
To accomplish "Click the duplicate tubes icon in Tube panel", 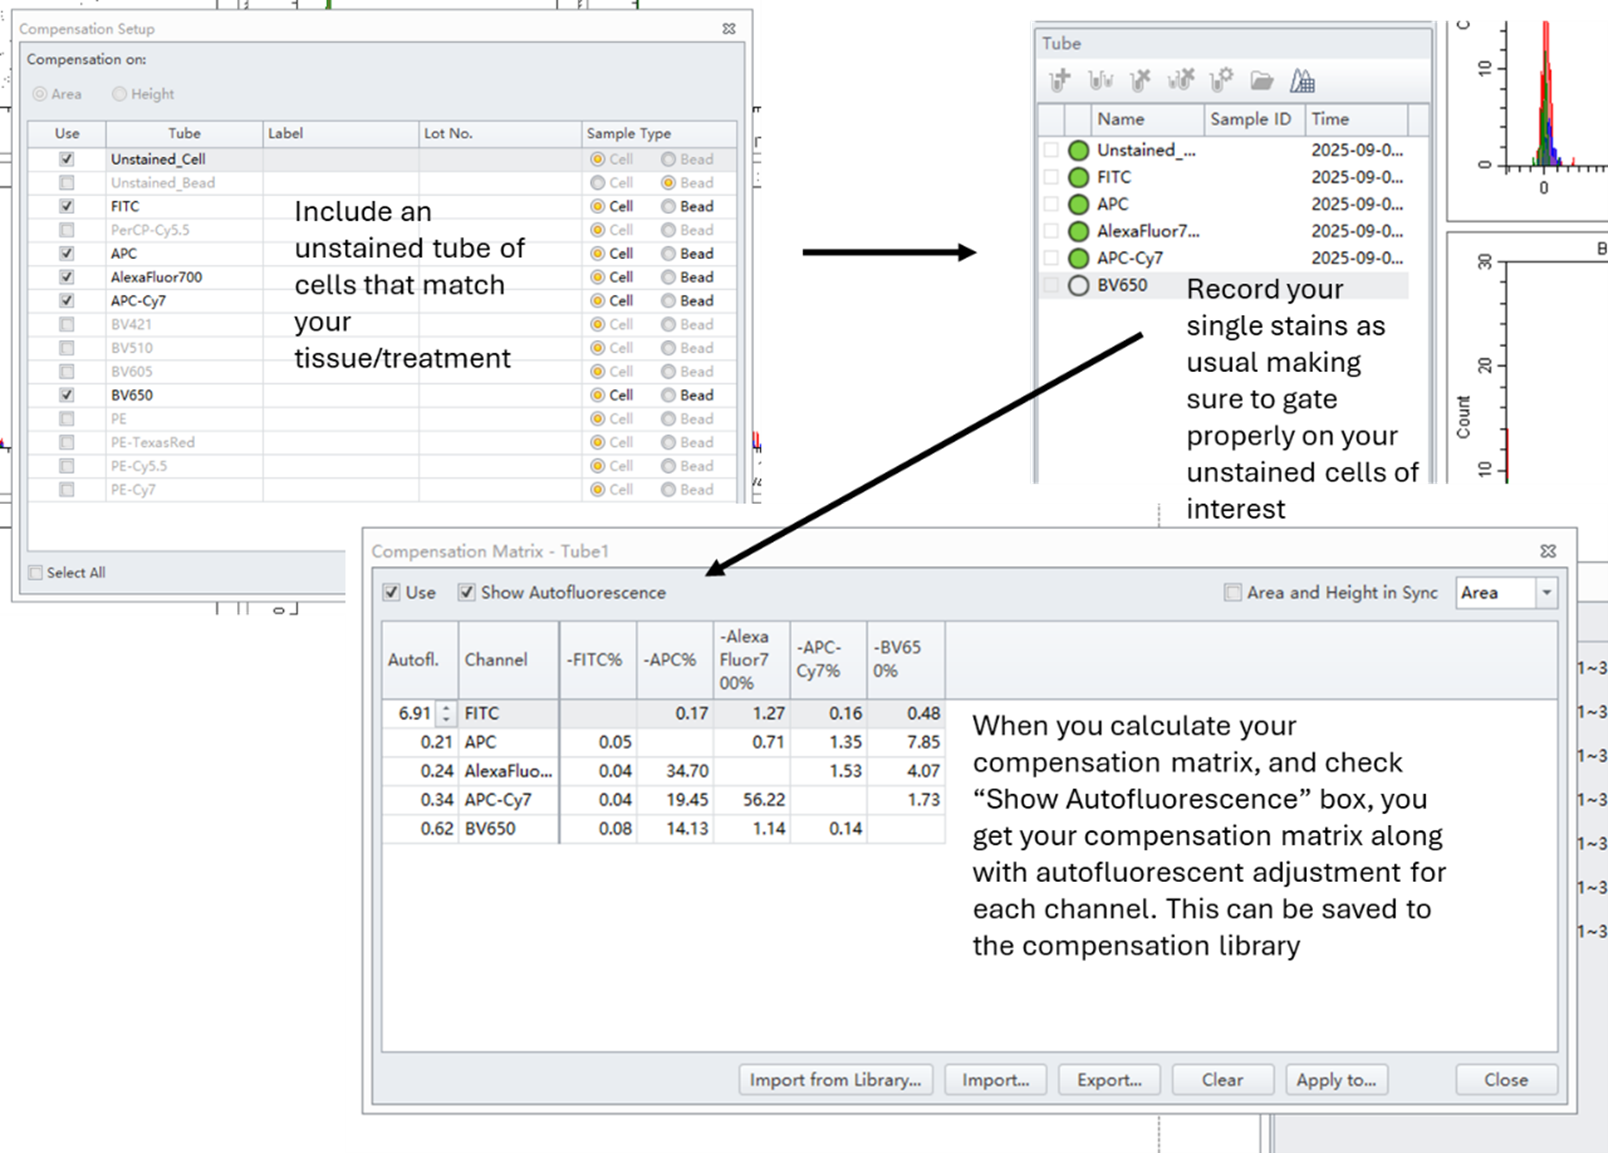I will pyautogui.click(x=1101, y=79).
